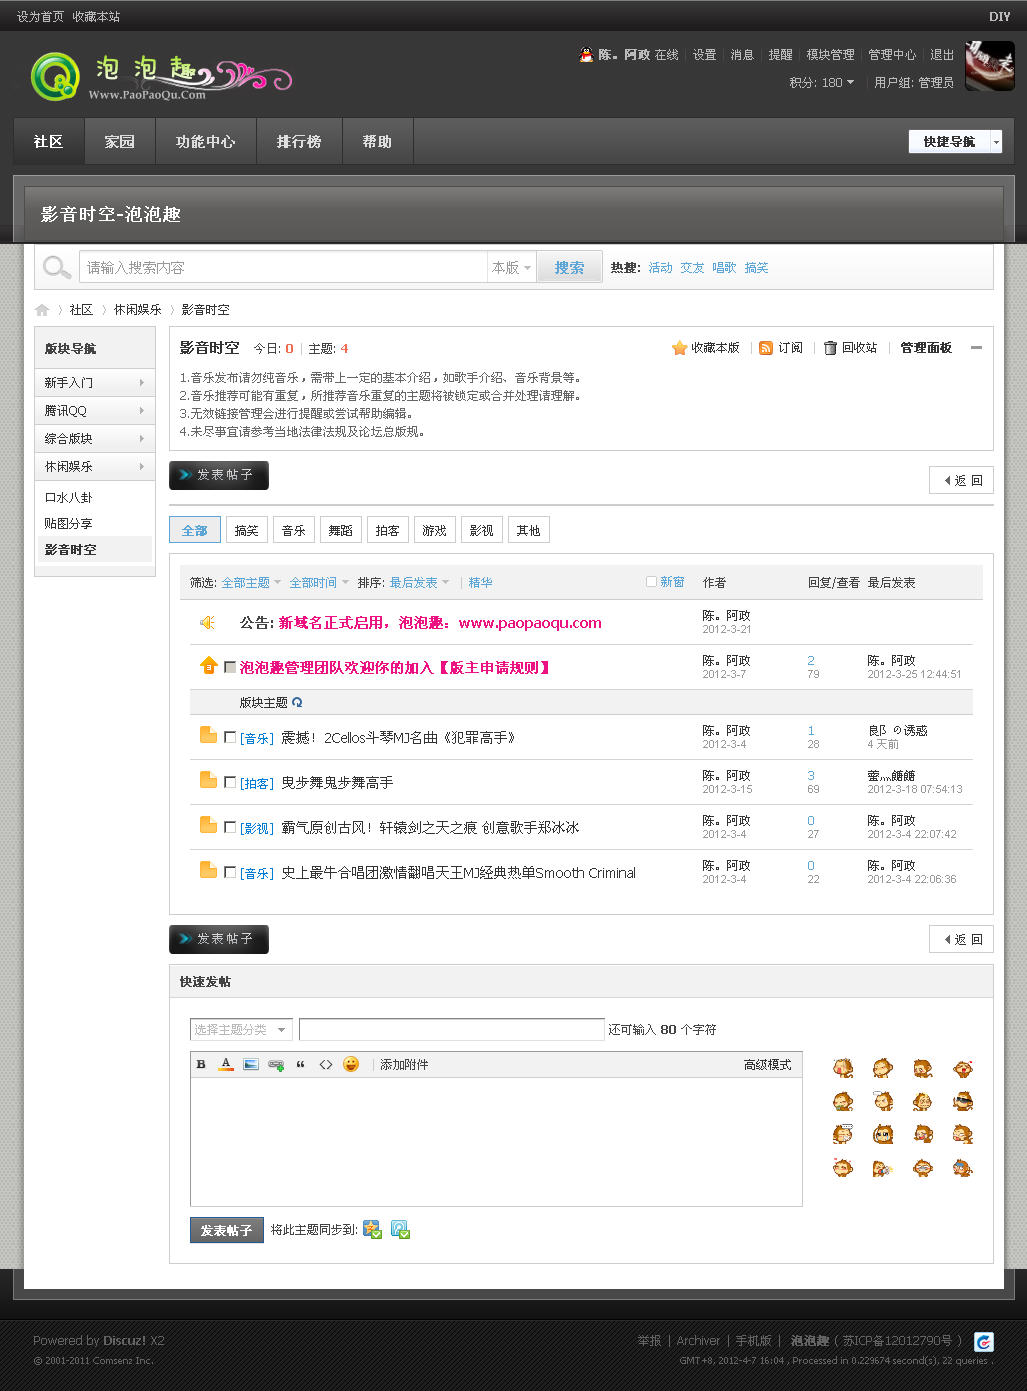Click the 返回 button above thread list
The height and width of the screenshot is (1391, 1027).
pos(961,480)
